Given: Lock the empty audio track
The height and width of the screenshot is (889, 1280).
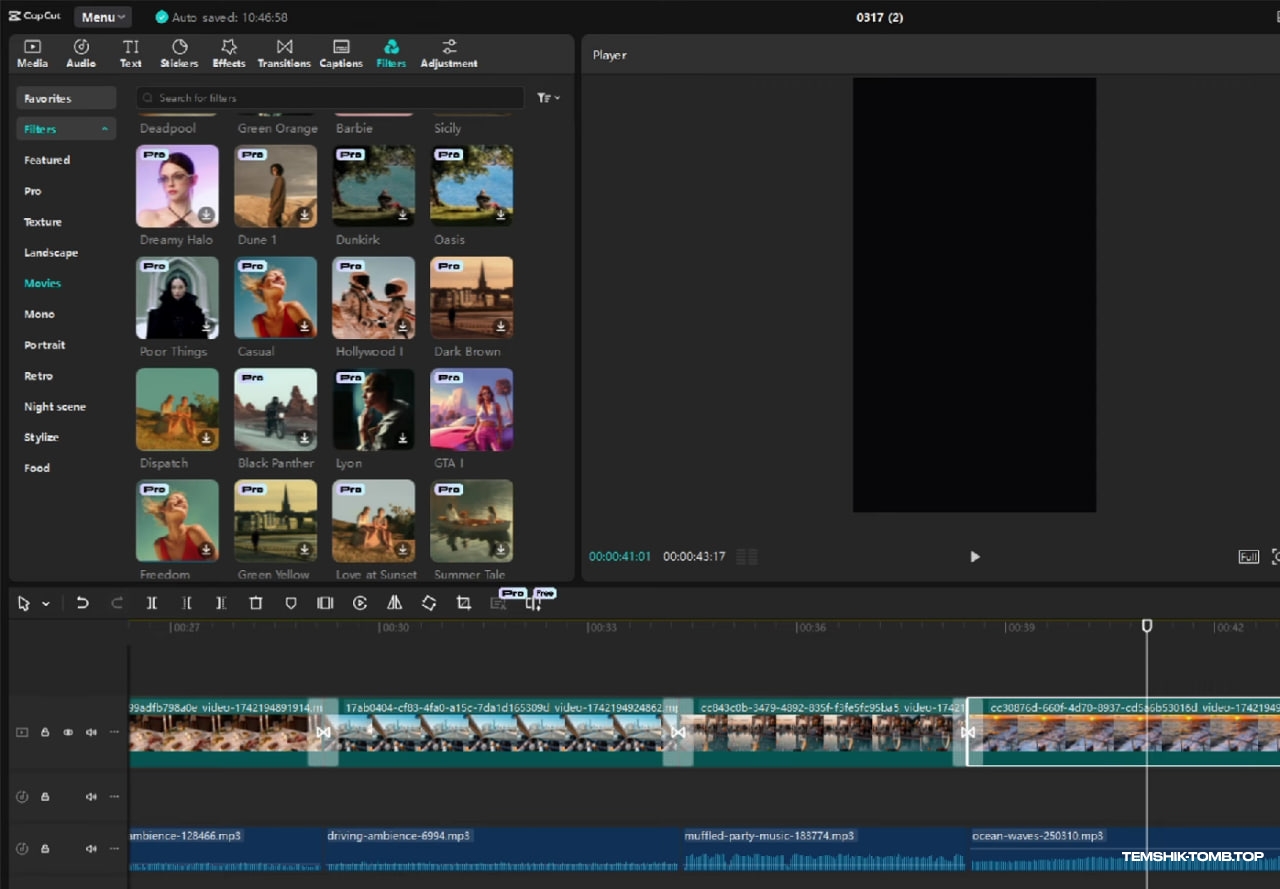Looking at the screenshot, I should (x=45, y=796).
